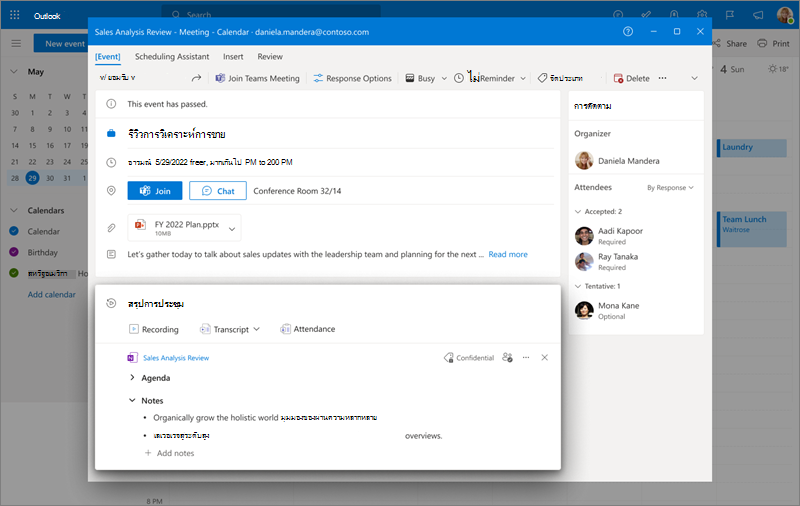Click Add notes

tap(169, 453)
